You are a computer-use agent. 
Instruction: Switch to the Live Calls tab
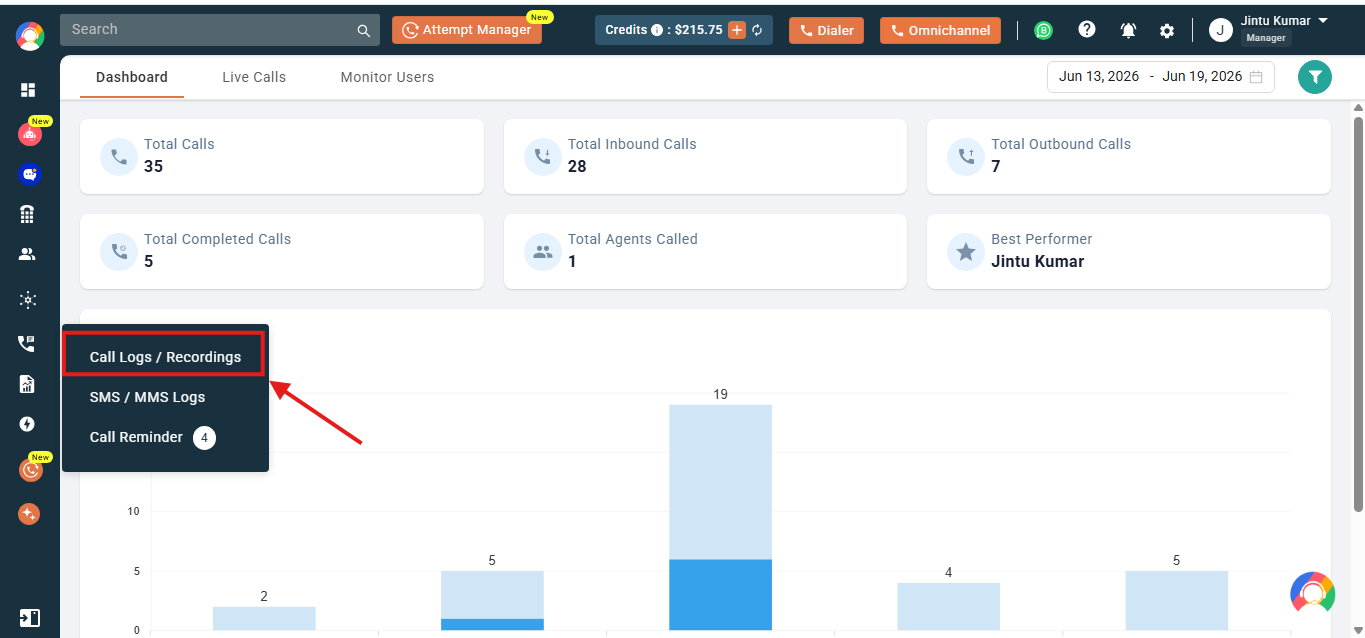[x=254, y=77]
